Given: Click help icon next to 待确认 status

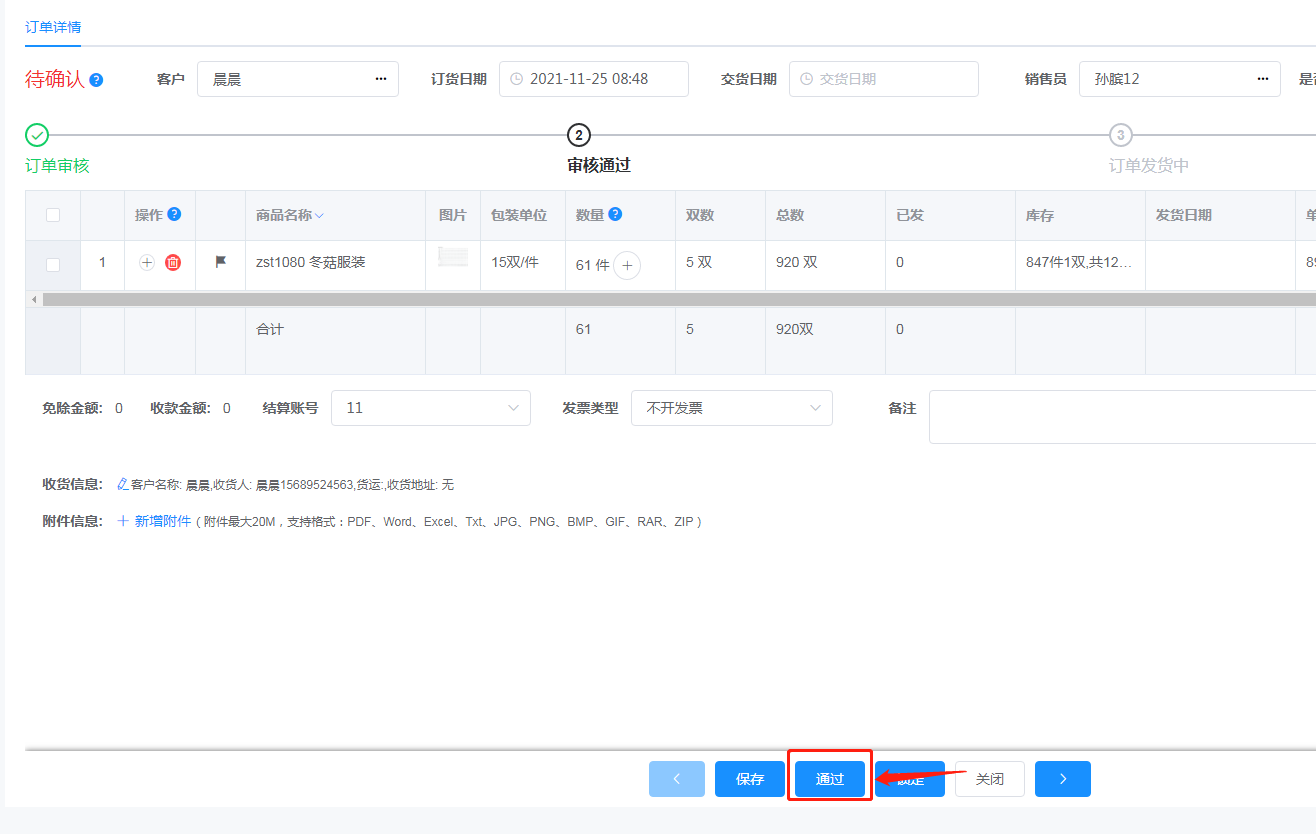Looking at the screenshot, I should pyautogui.click(x=96, y=80).
